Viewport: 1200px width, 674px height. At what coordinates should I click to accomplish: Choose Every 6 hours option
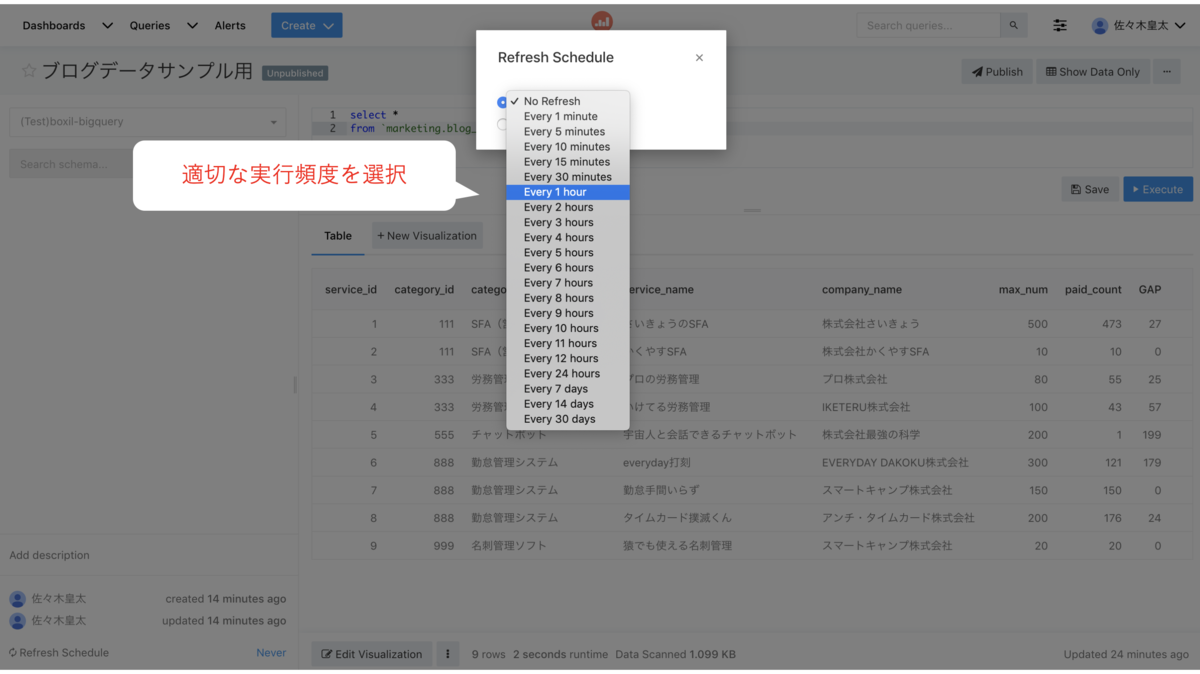point(568,267)
